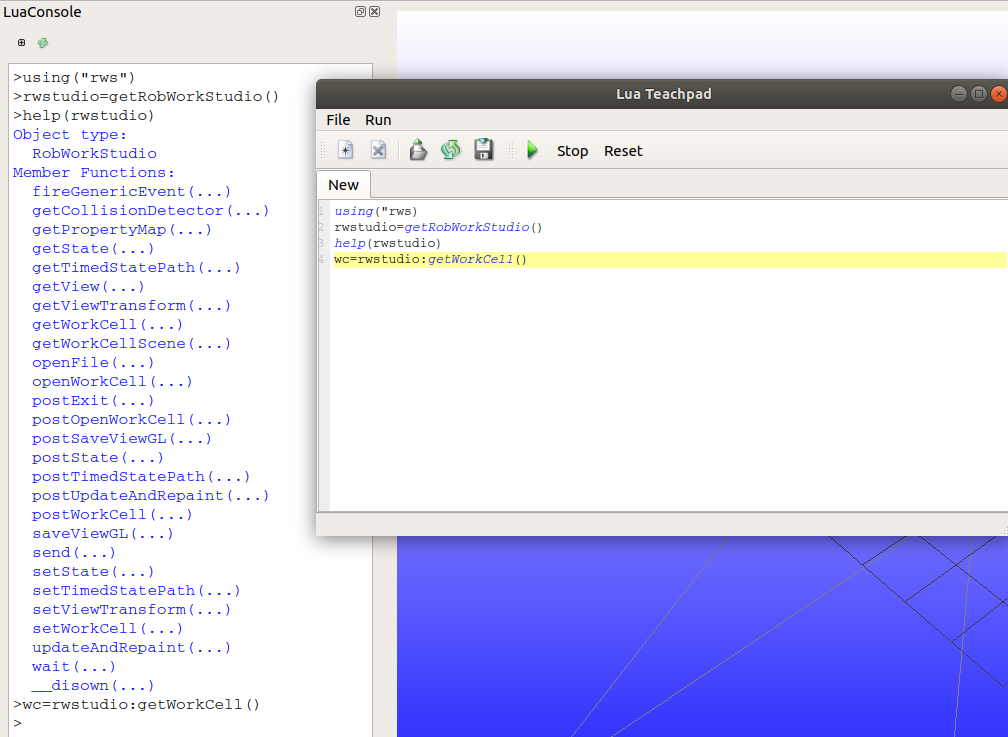Open the File menu in Lua Teachpad

point(338,120)
